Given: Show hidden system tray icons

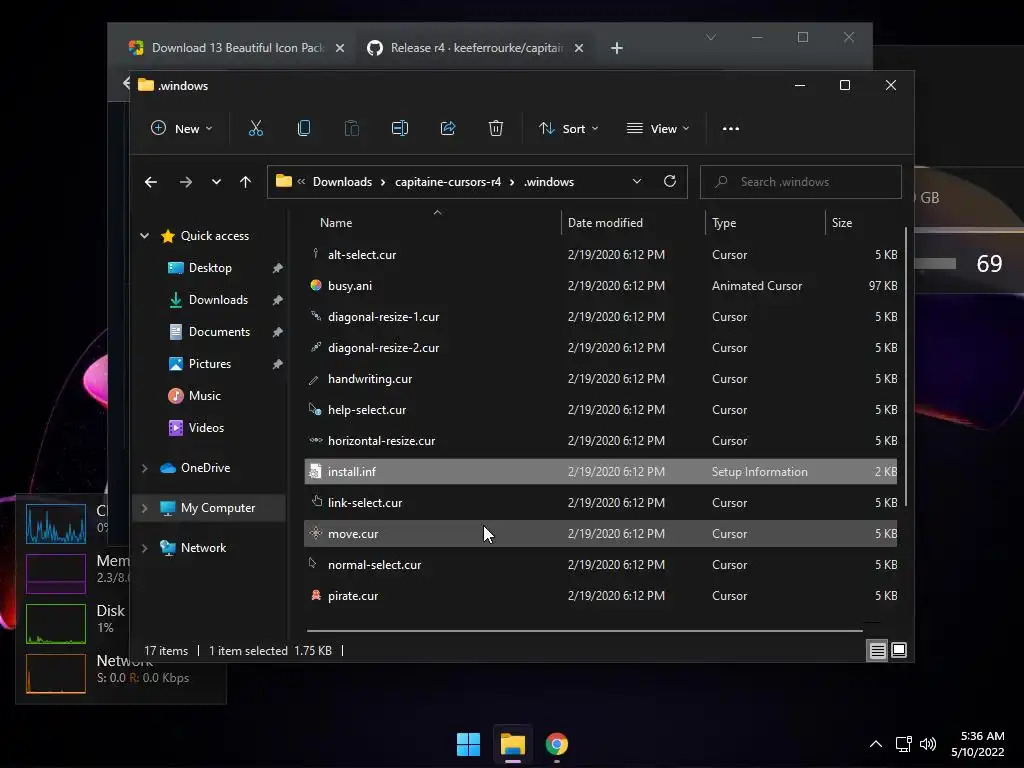Looking at the screenshot, I should point(876,744).
